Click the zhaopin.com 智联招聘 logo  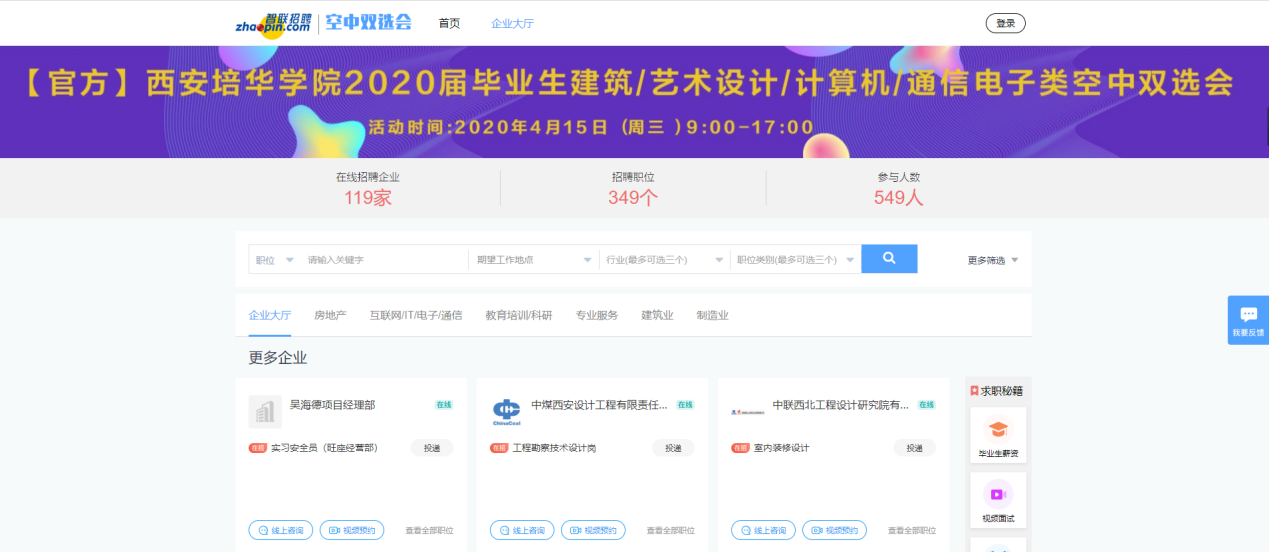pyautogui.click(x=274, y=23)
